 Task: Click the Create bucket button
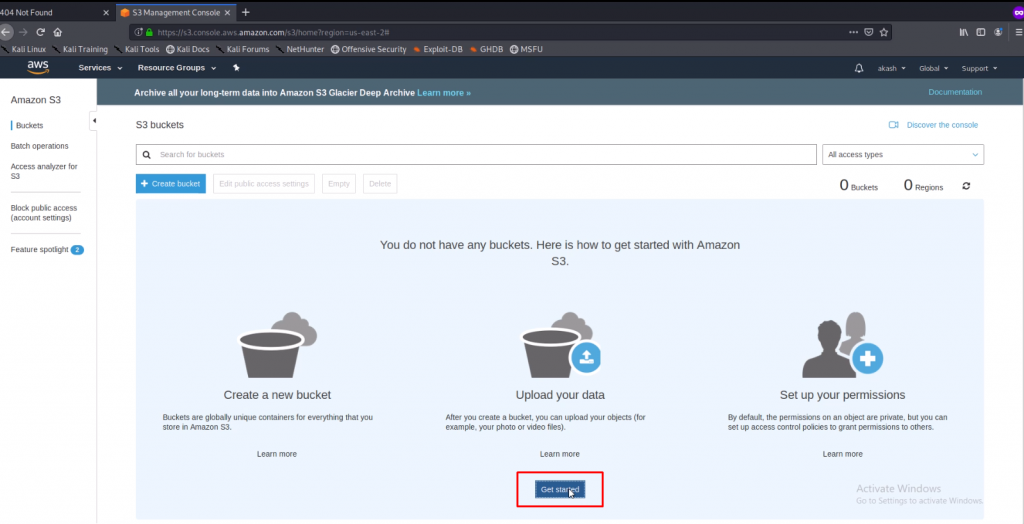click(171, 184)
